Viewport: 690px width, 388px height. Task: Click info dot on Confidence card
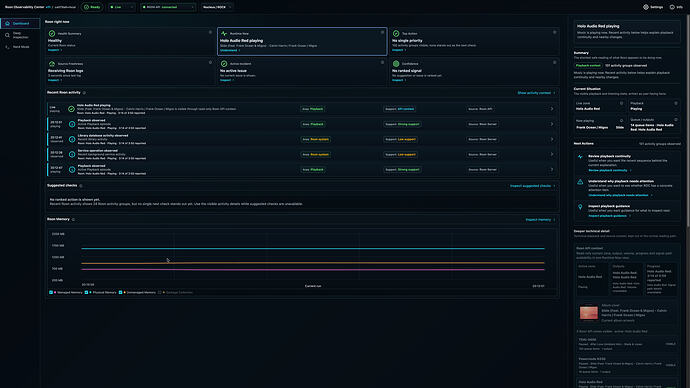pyautogui.click(x=554, y=62)
